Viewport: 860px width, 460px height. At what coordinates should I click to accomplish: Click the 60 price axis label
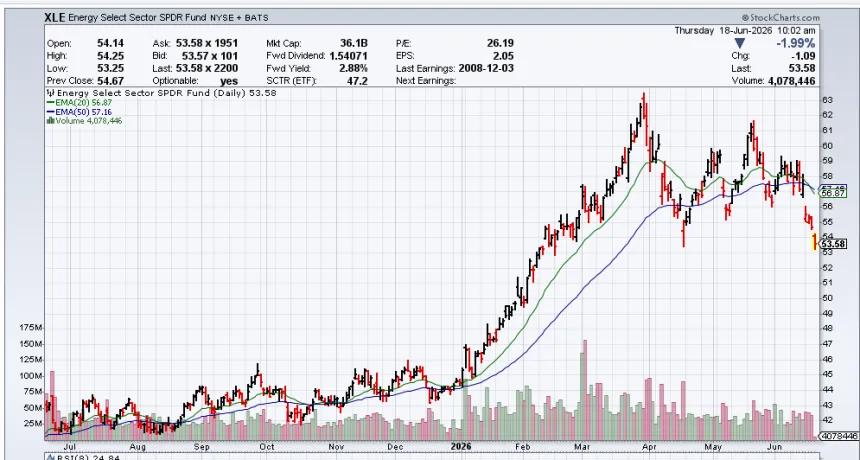coord(827,146)
